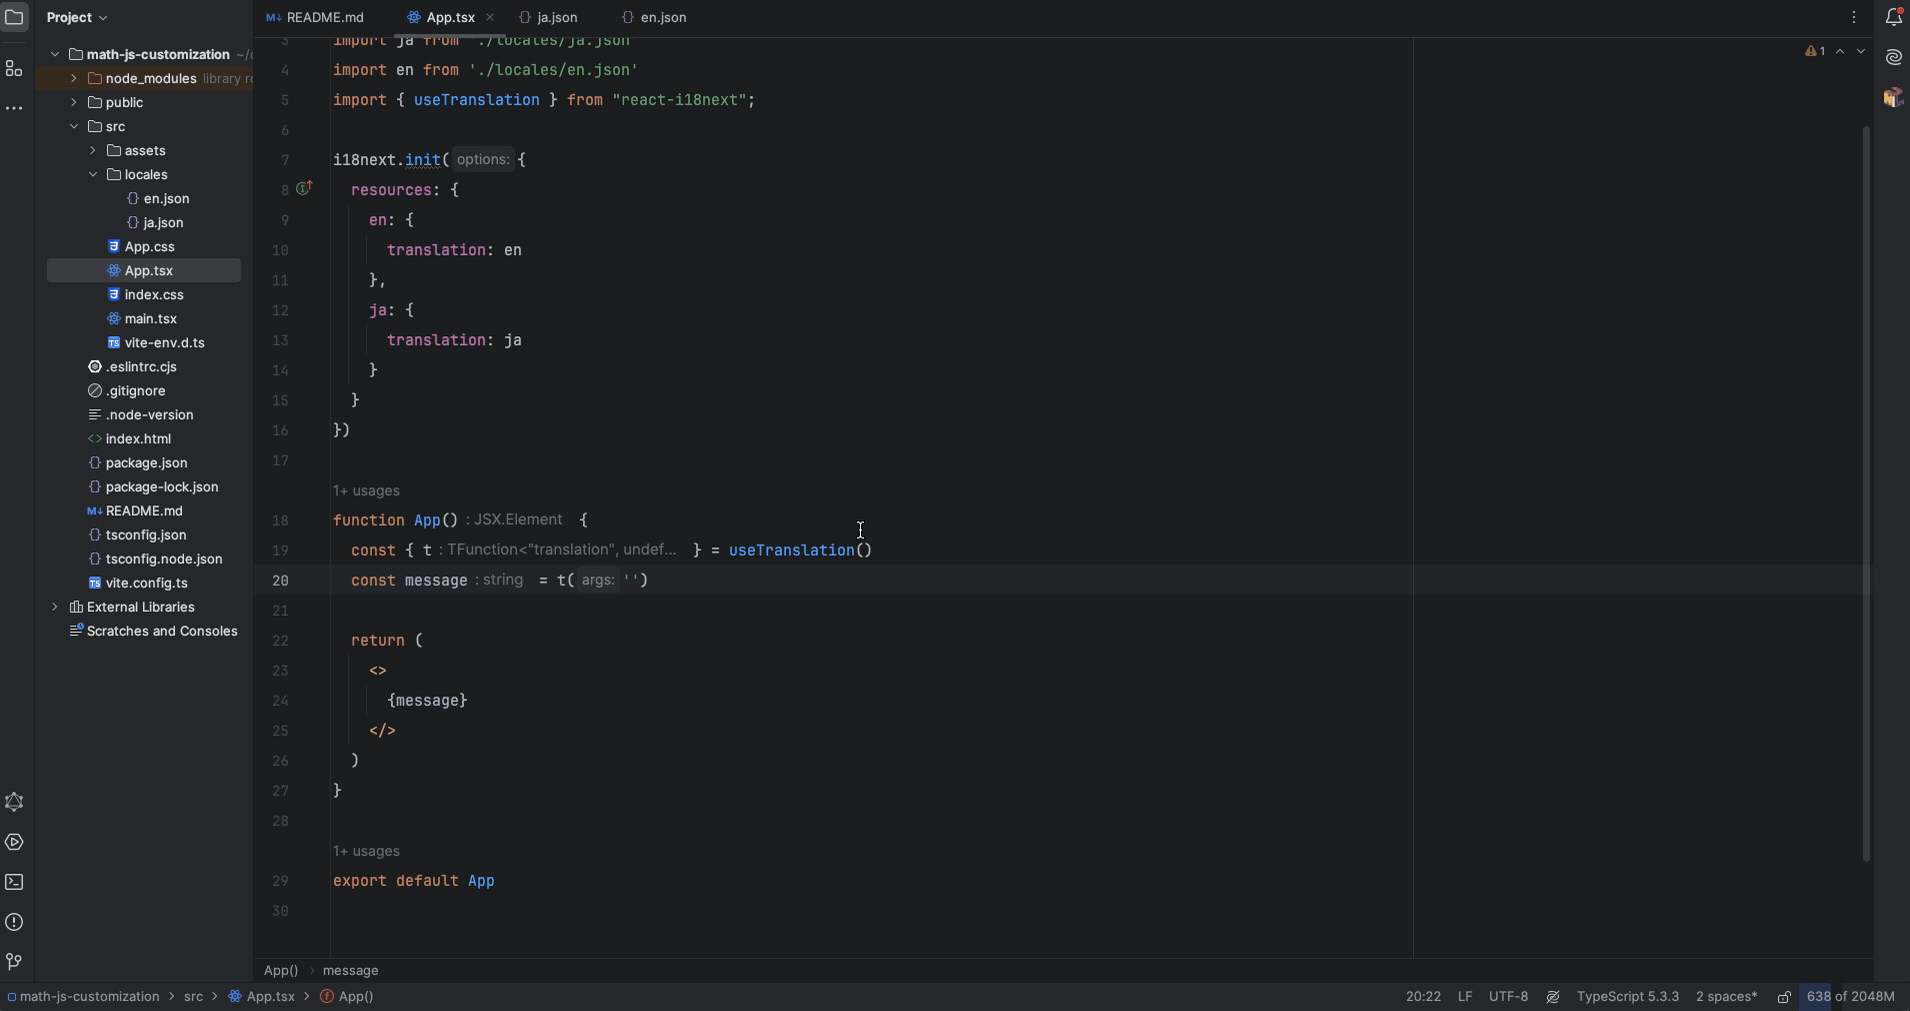Switch to the README.md editor tab
Viewport: 1910px width, 1011px height.
click(316, 17)
